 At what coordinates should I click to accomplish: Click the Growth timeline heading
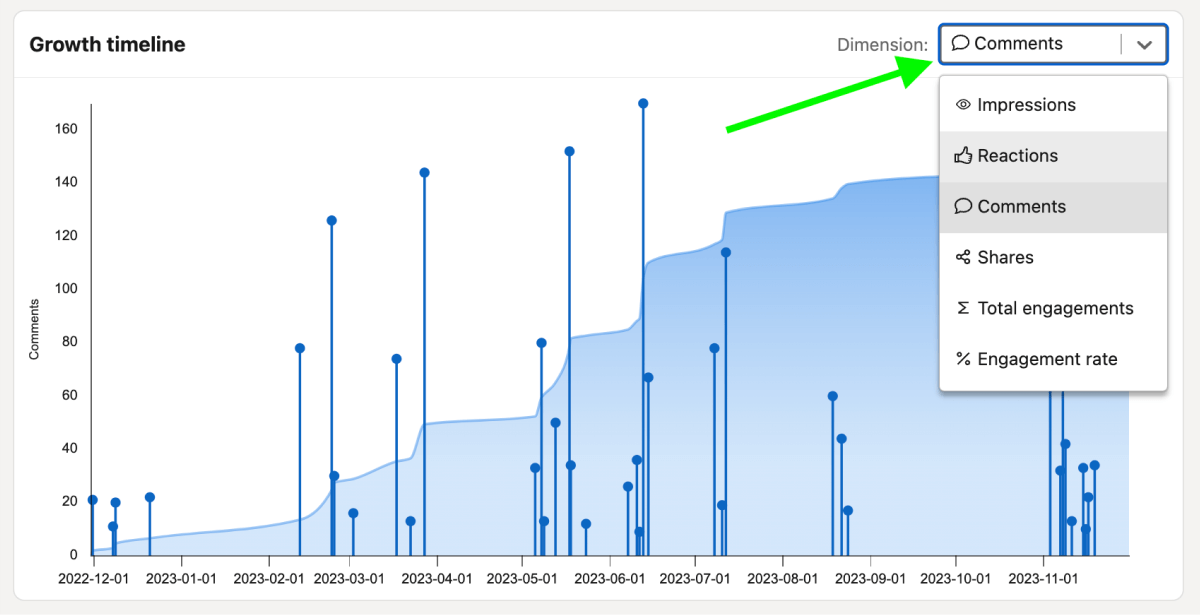(x=108, y=44)
